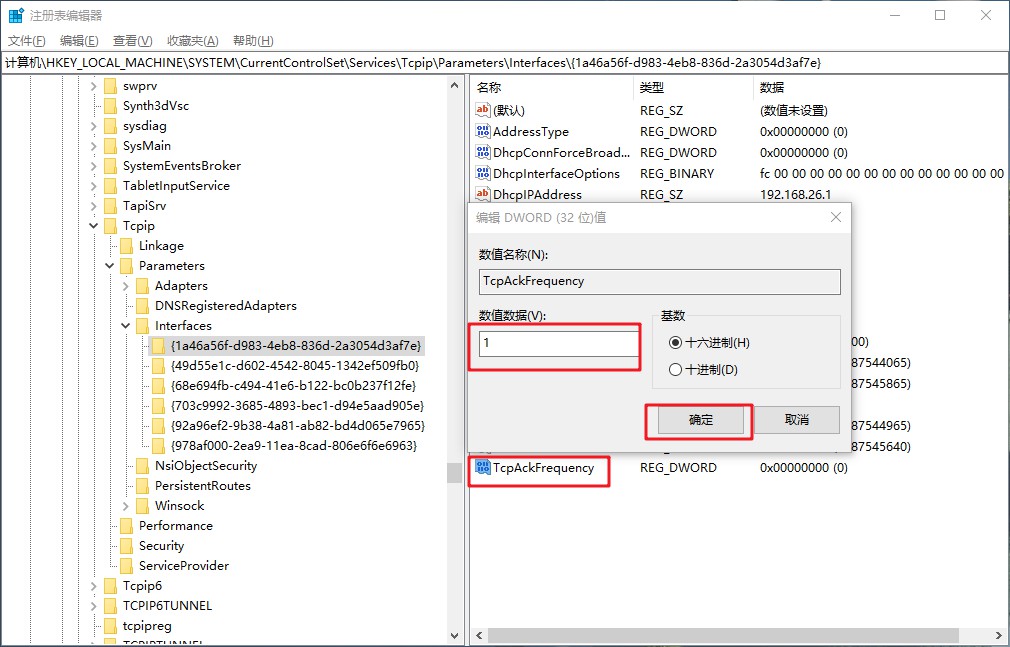Click the 确定 button

(698, 420)
